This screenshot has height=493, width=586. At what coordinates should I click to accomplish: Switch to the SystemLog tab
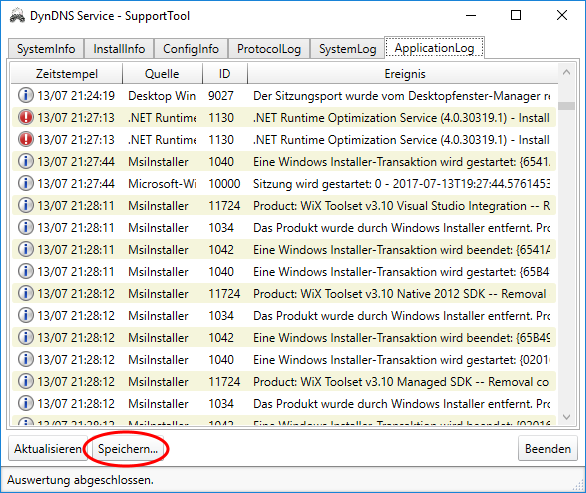348,49
